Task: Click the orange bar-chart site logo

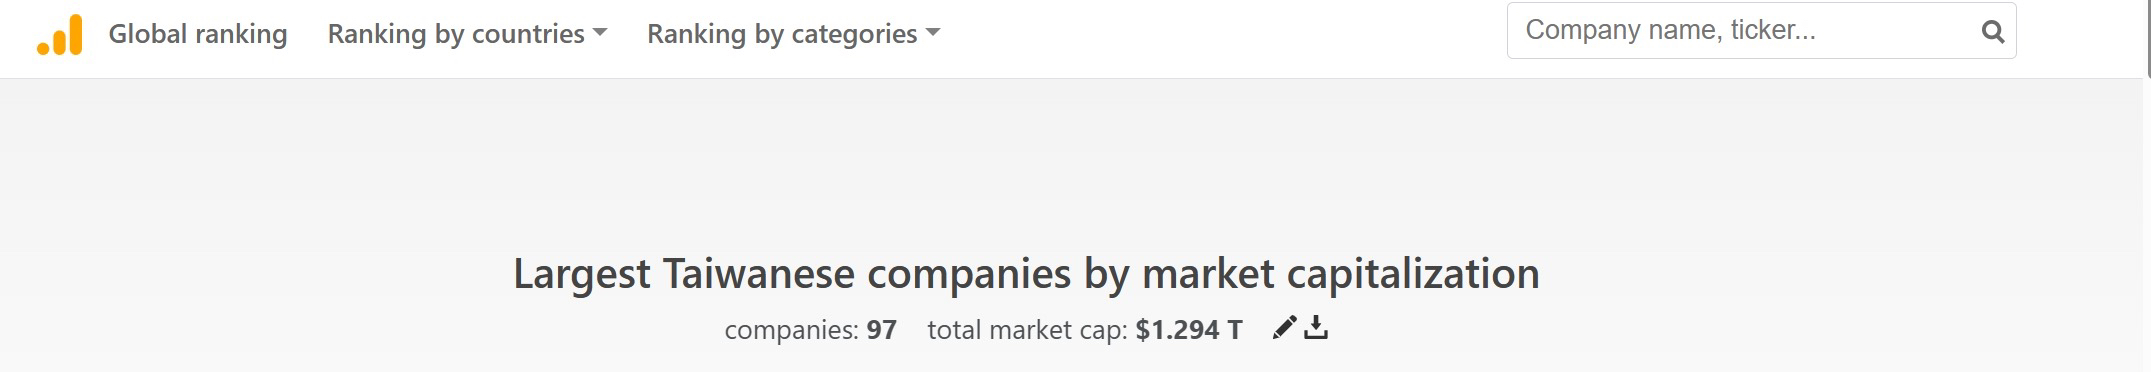Action: click(x=60, y=35)
